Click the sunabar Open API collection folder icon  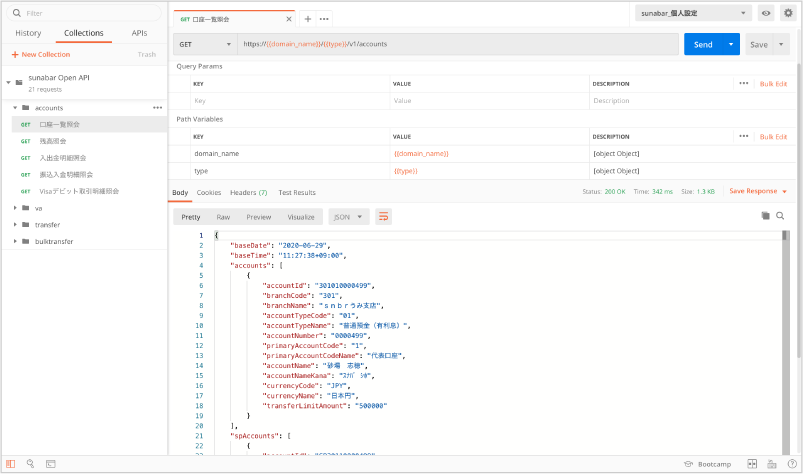point(19,82)
